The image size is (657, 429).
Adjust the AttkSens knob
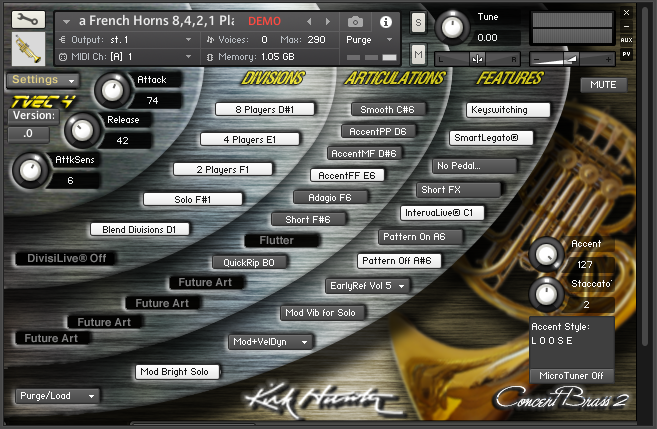click(x=30, y=171)
